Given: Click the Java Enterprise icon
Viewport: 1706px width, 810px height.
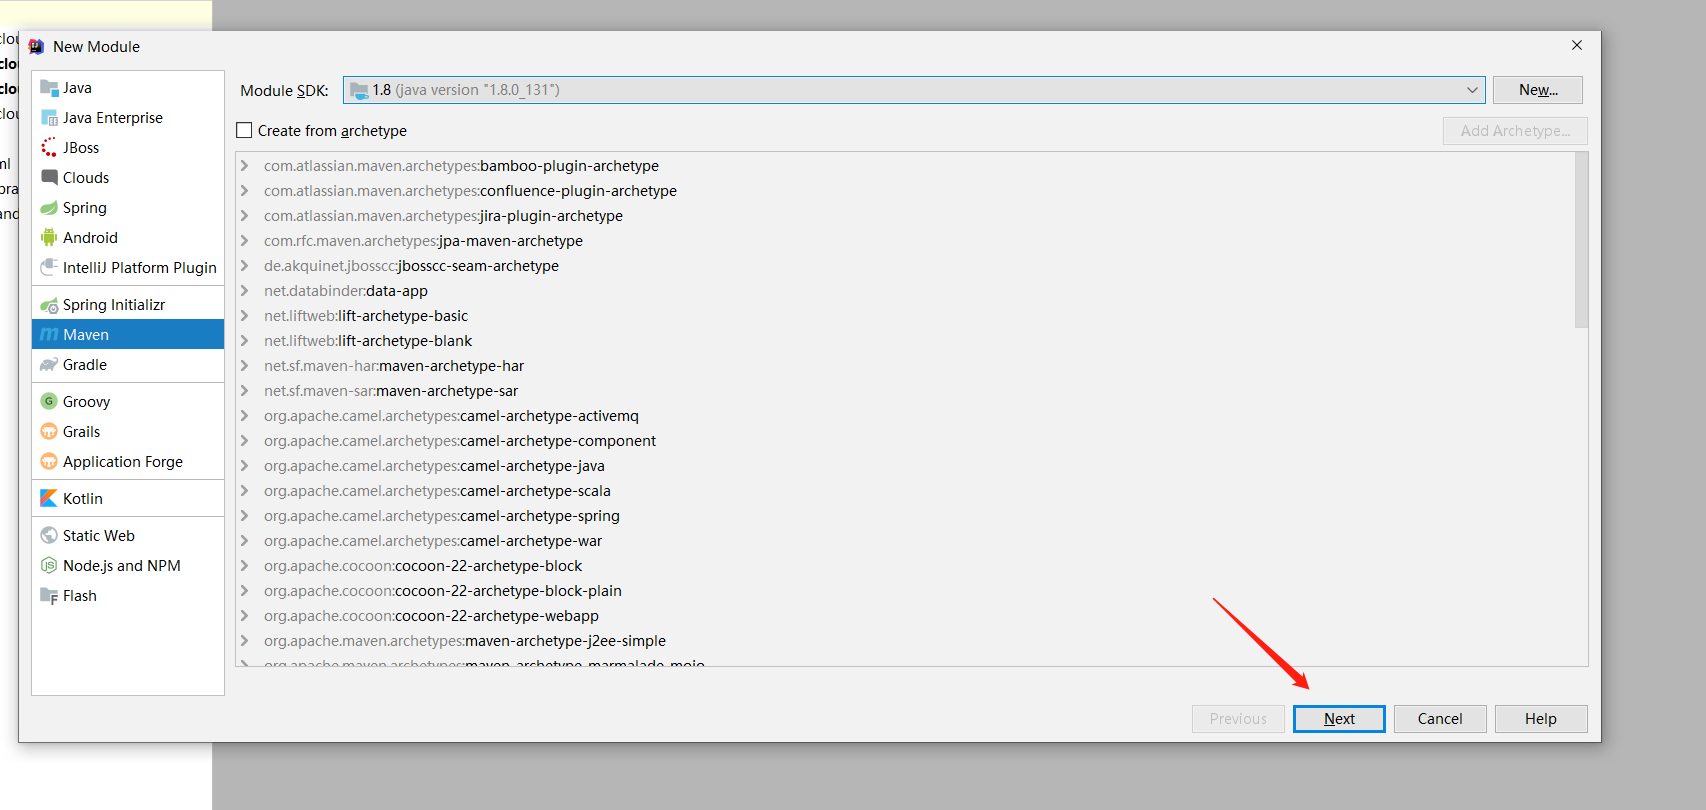Looking at the screenshot, I should (49, 118).
